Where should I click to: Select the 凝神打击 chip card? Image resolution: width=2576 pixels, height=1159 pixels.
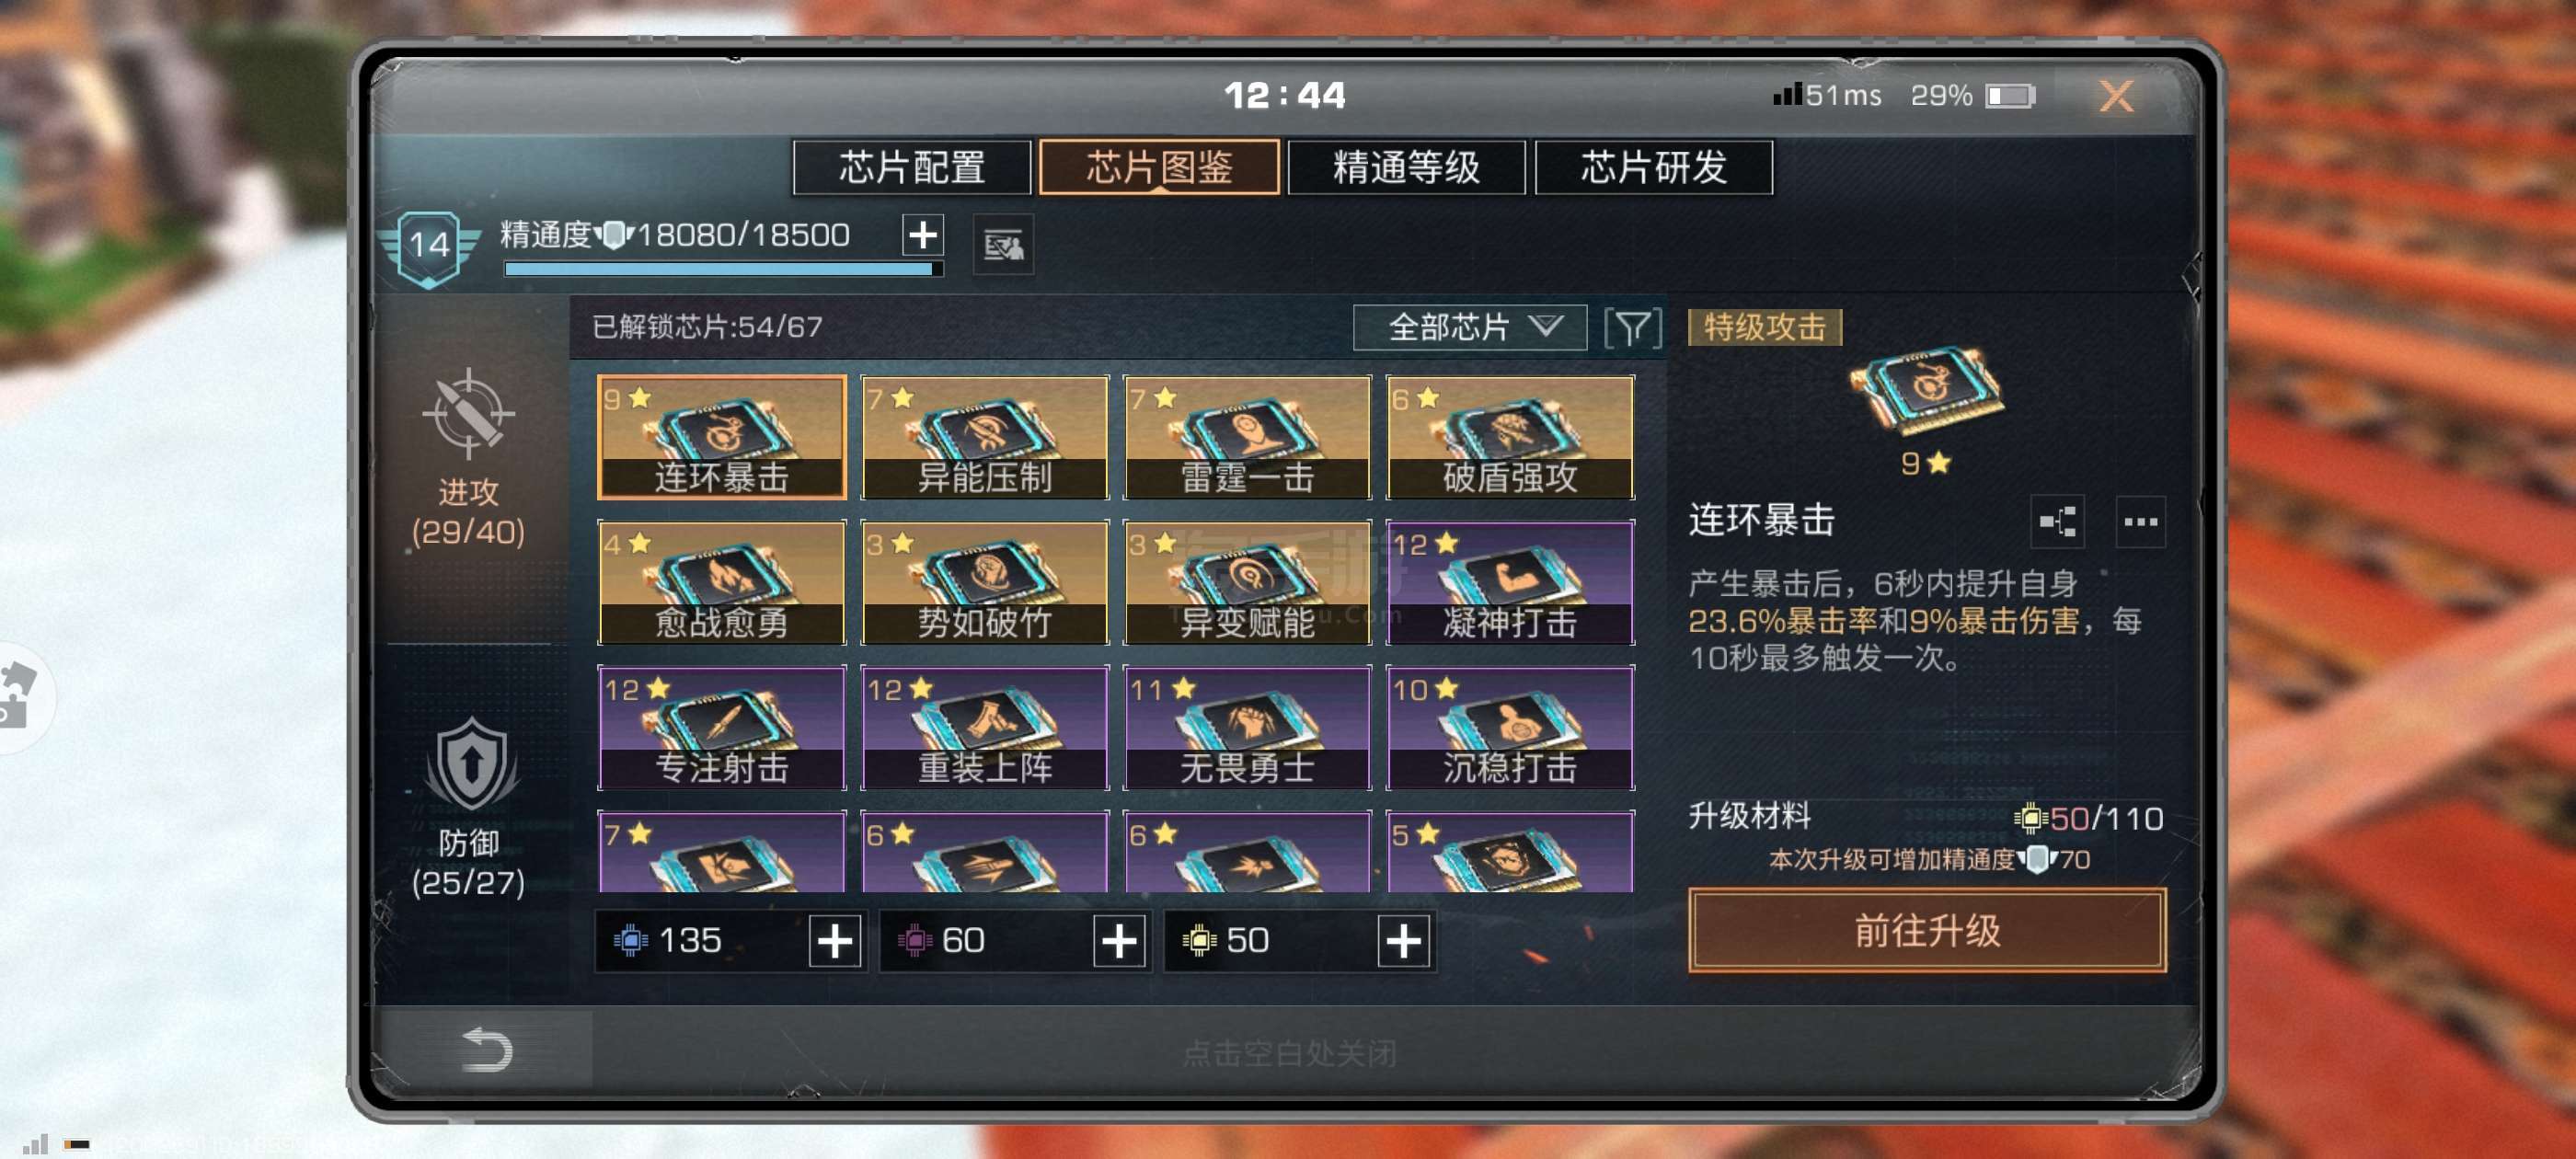(x=1509, y=582)
